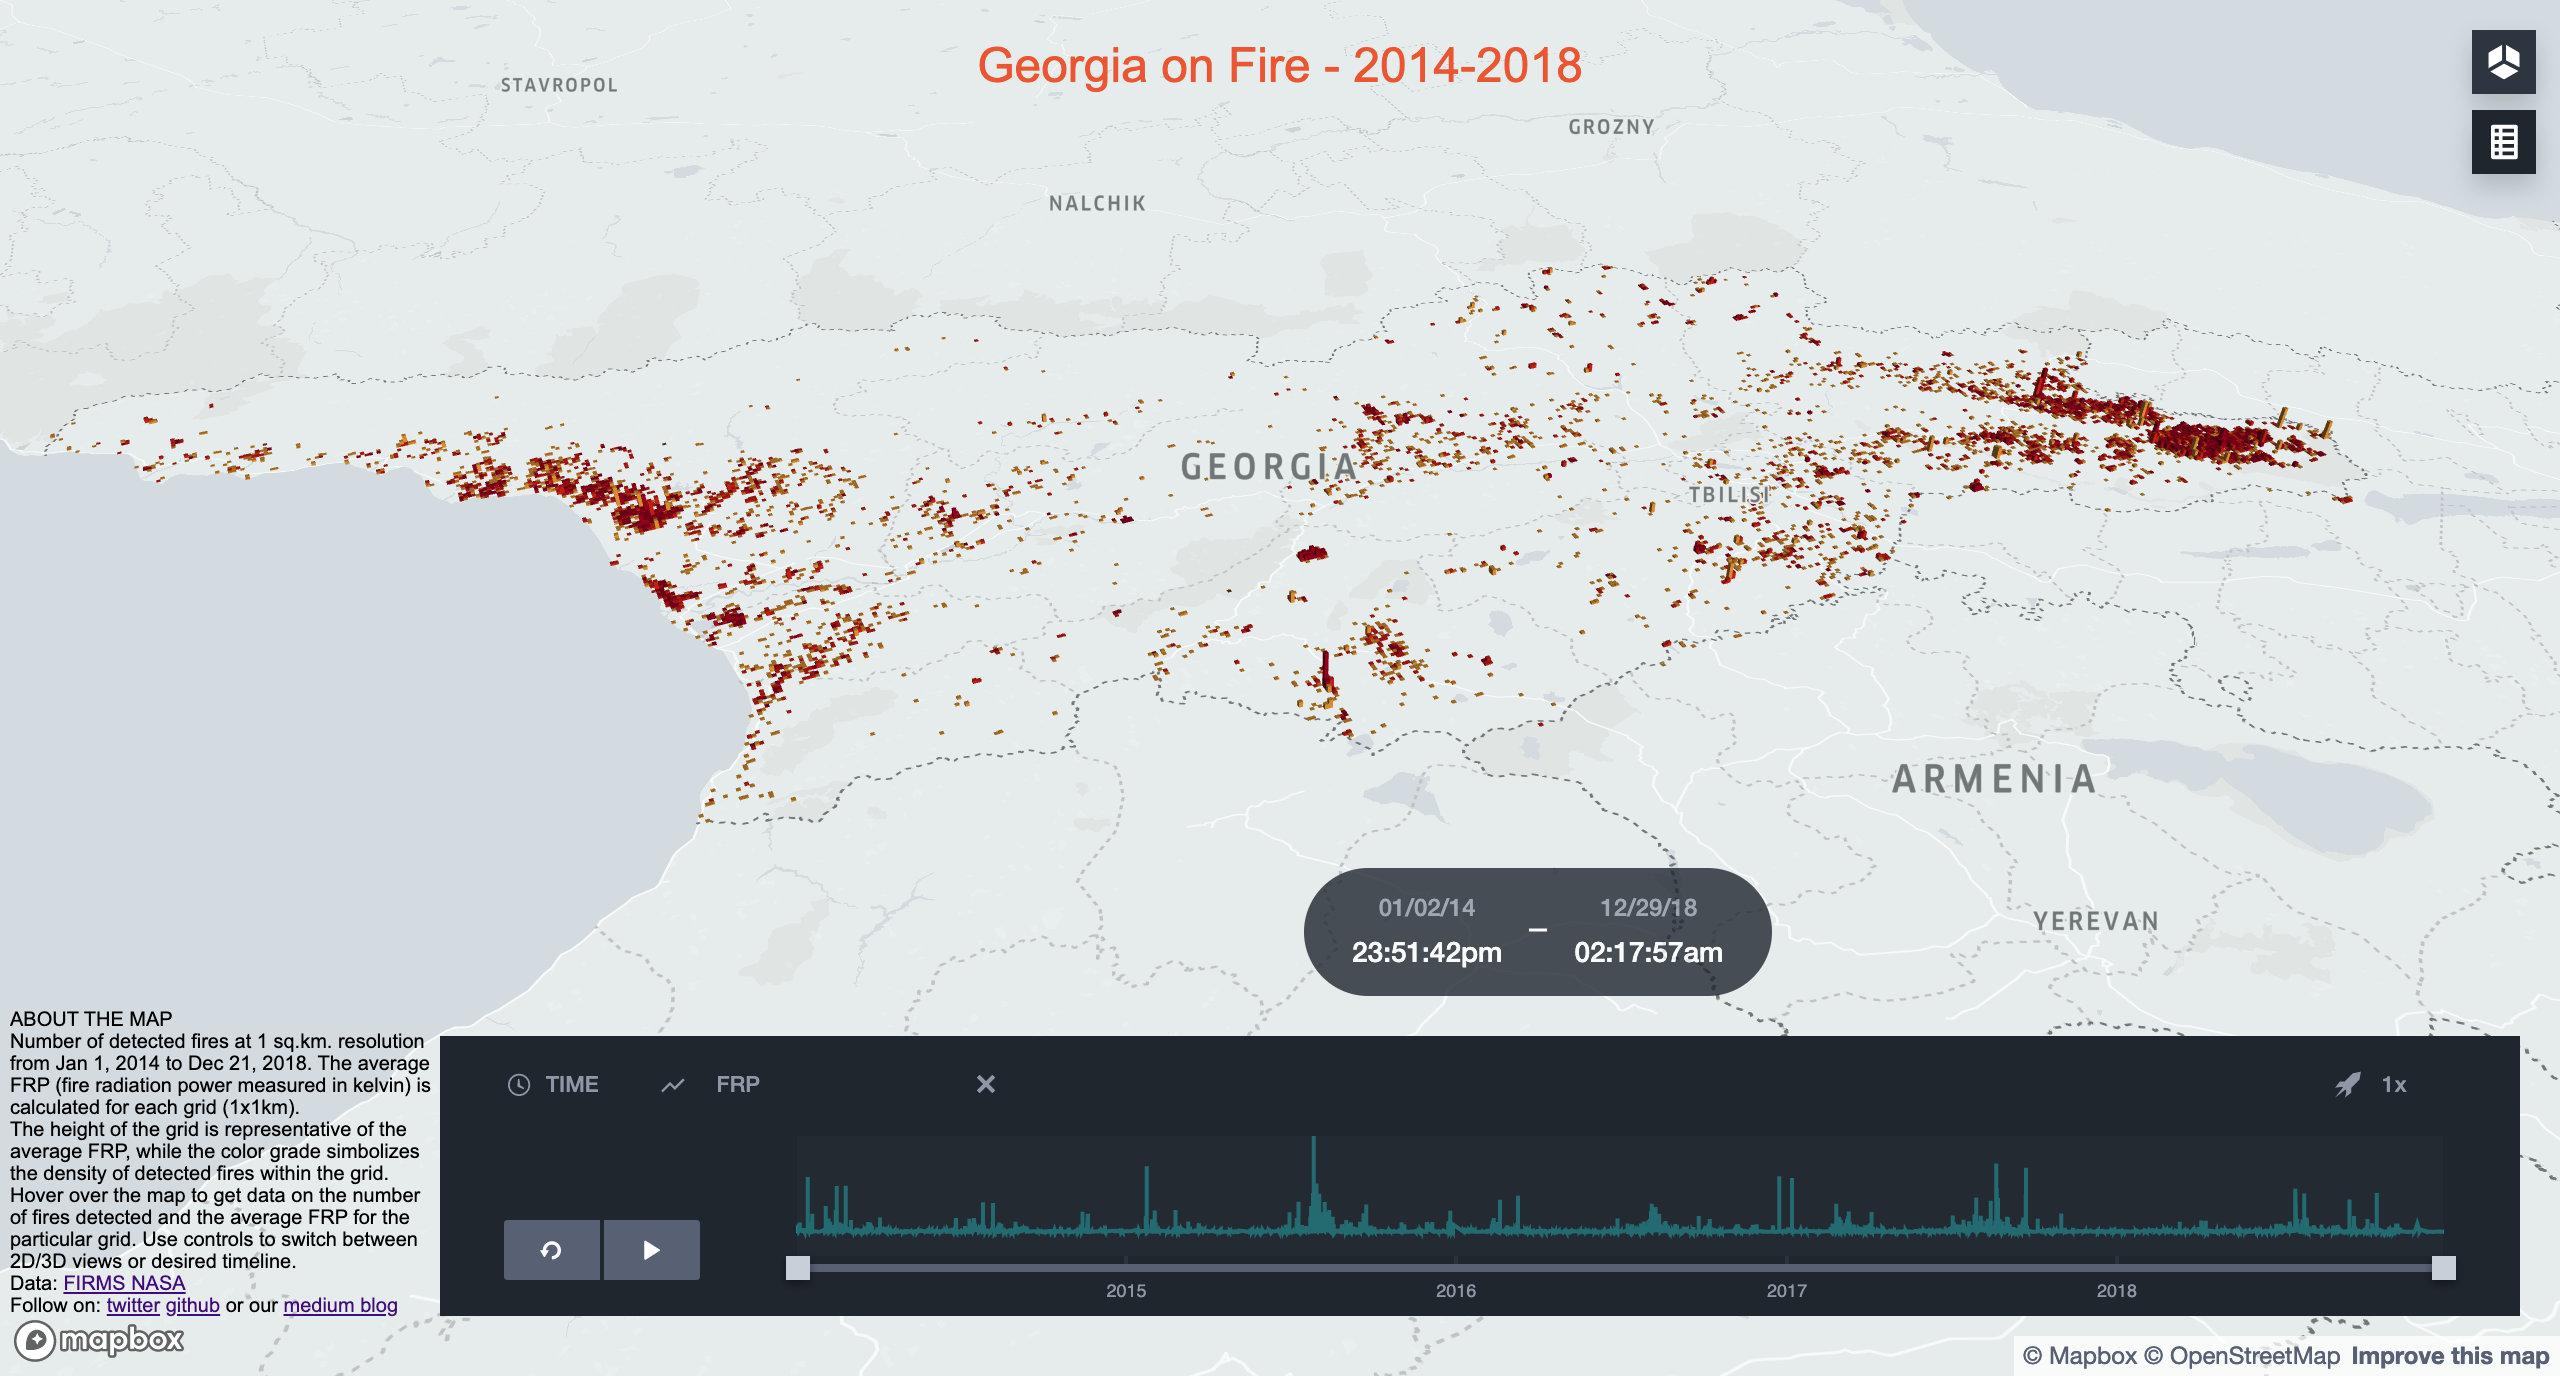This screenshot has height=1376, width=2560.
Task: Open the medium blog link
Action: click(340, 1305)
